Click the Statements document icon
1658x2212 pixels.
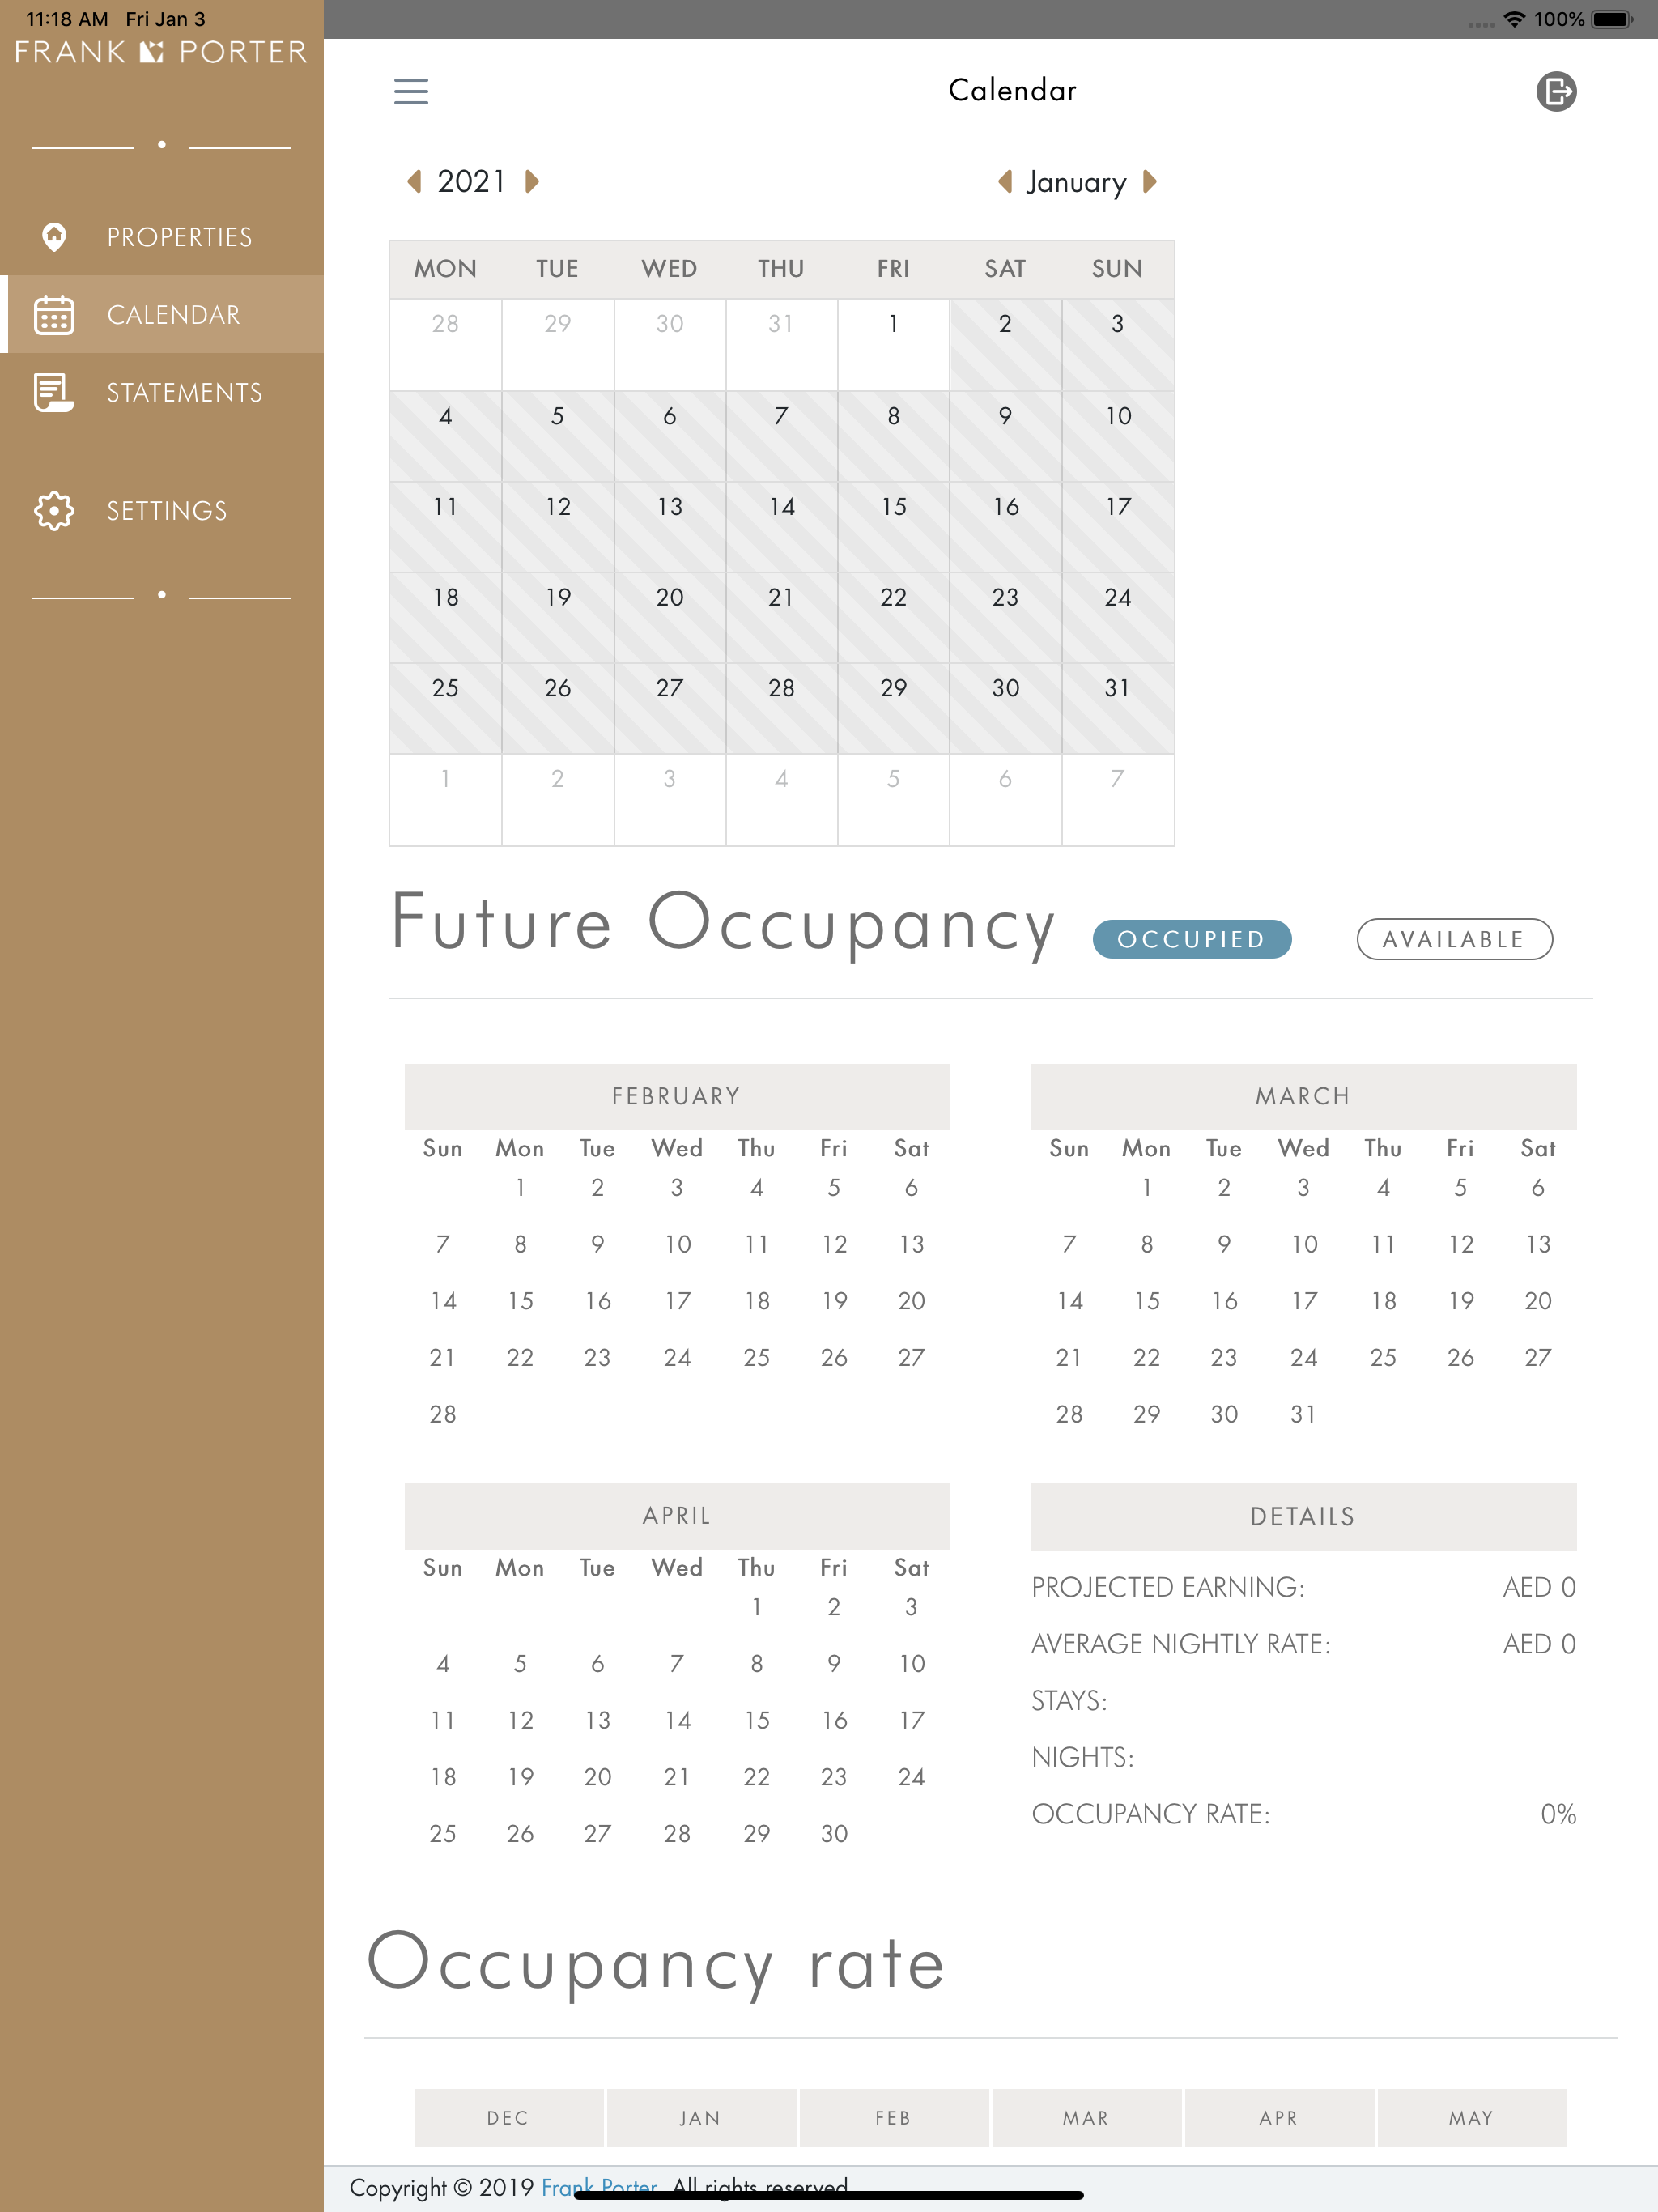pyautogui.click(x=54, y=393)
